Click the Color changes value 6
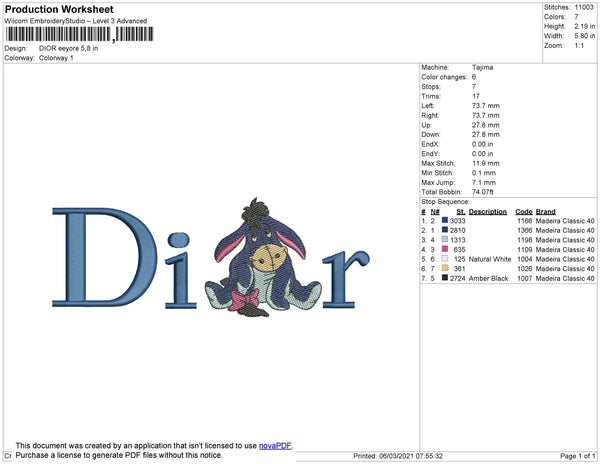 coord(474,77)
